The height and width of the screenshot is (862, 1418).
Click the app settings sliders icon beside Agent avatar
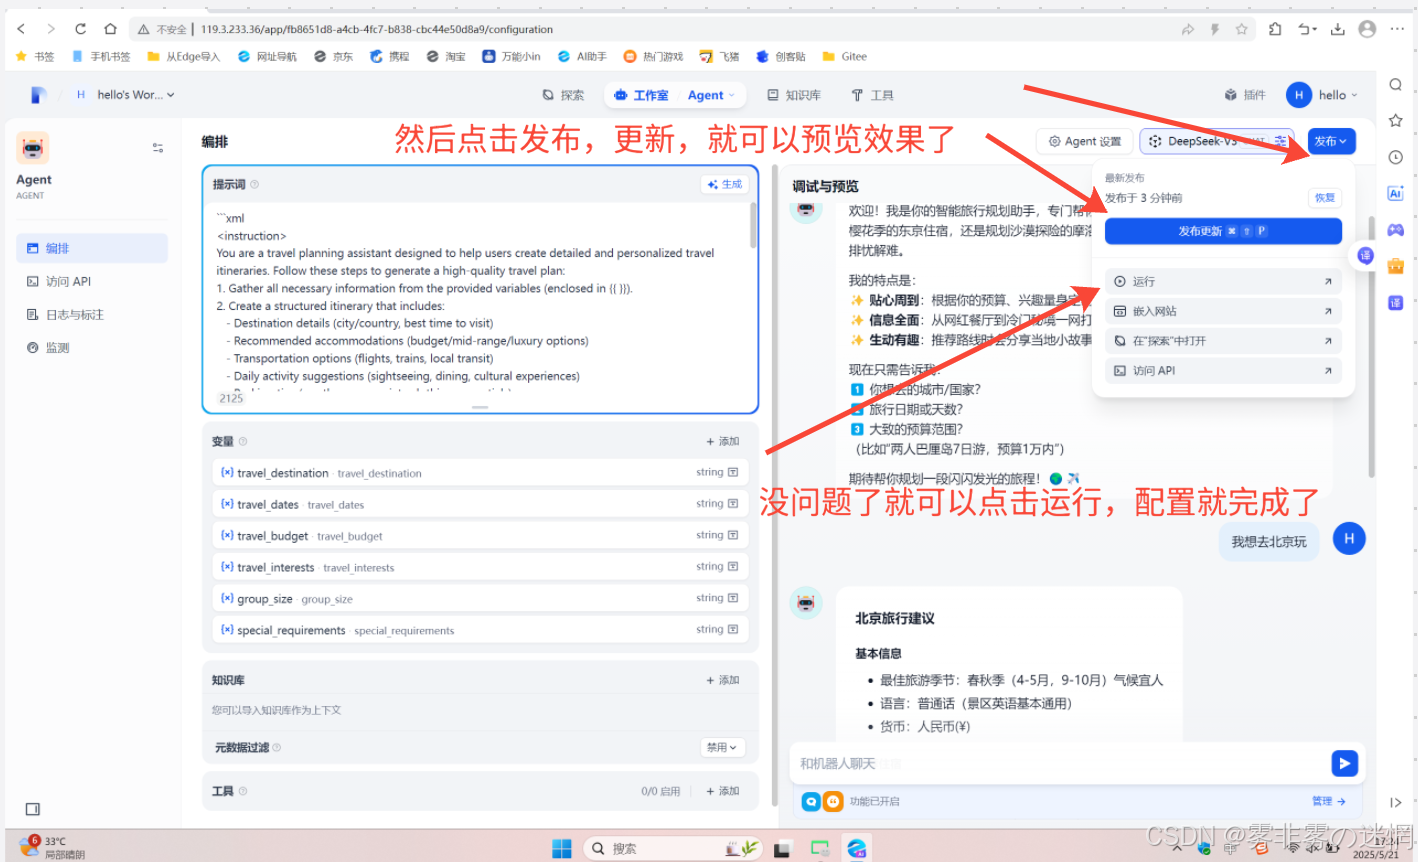[x=158, y=147]
